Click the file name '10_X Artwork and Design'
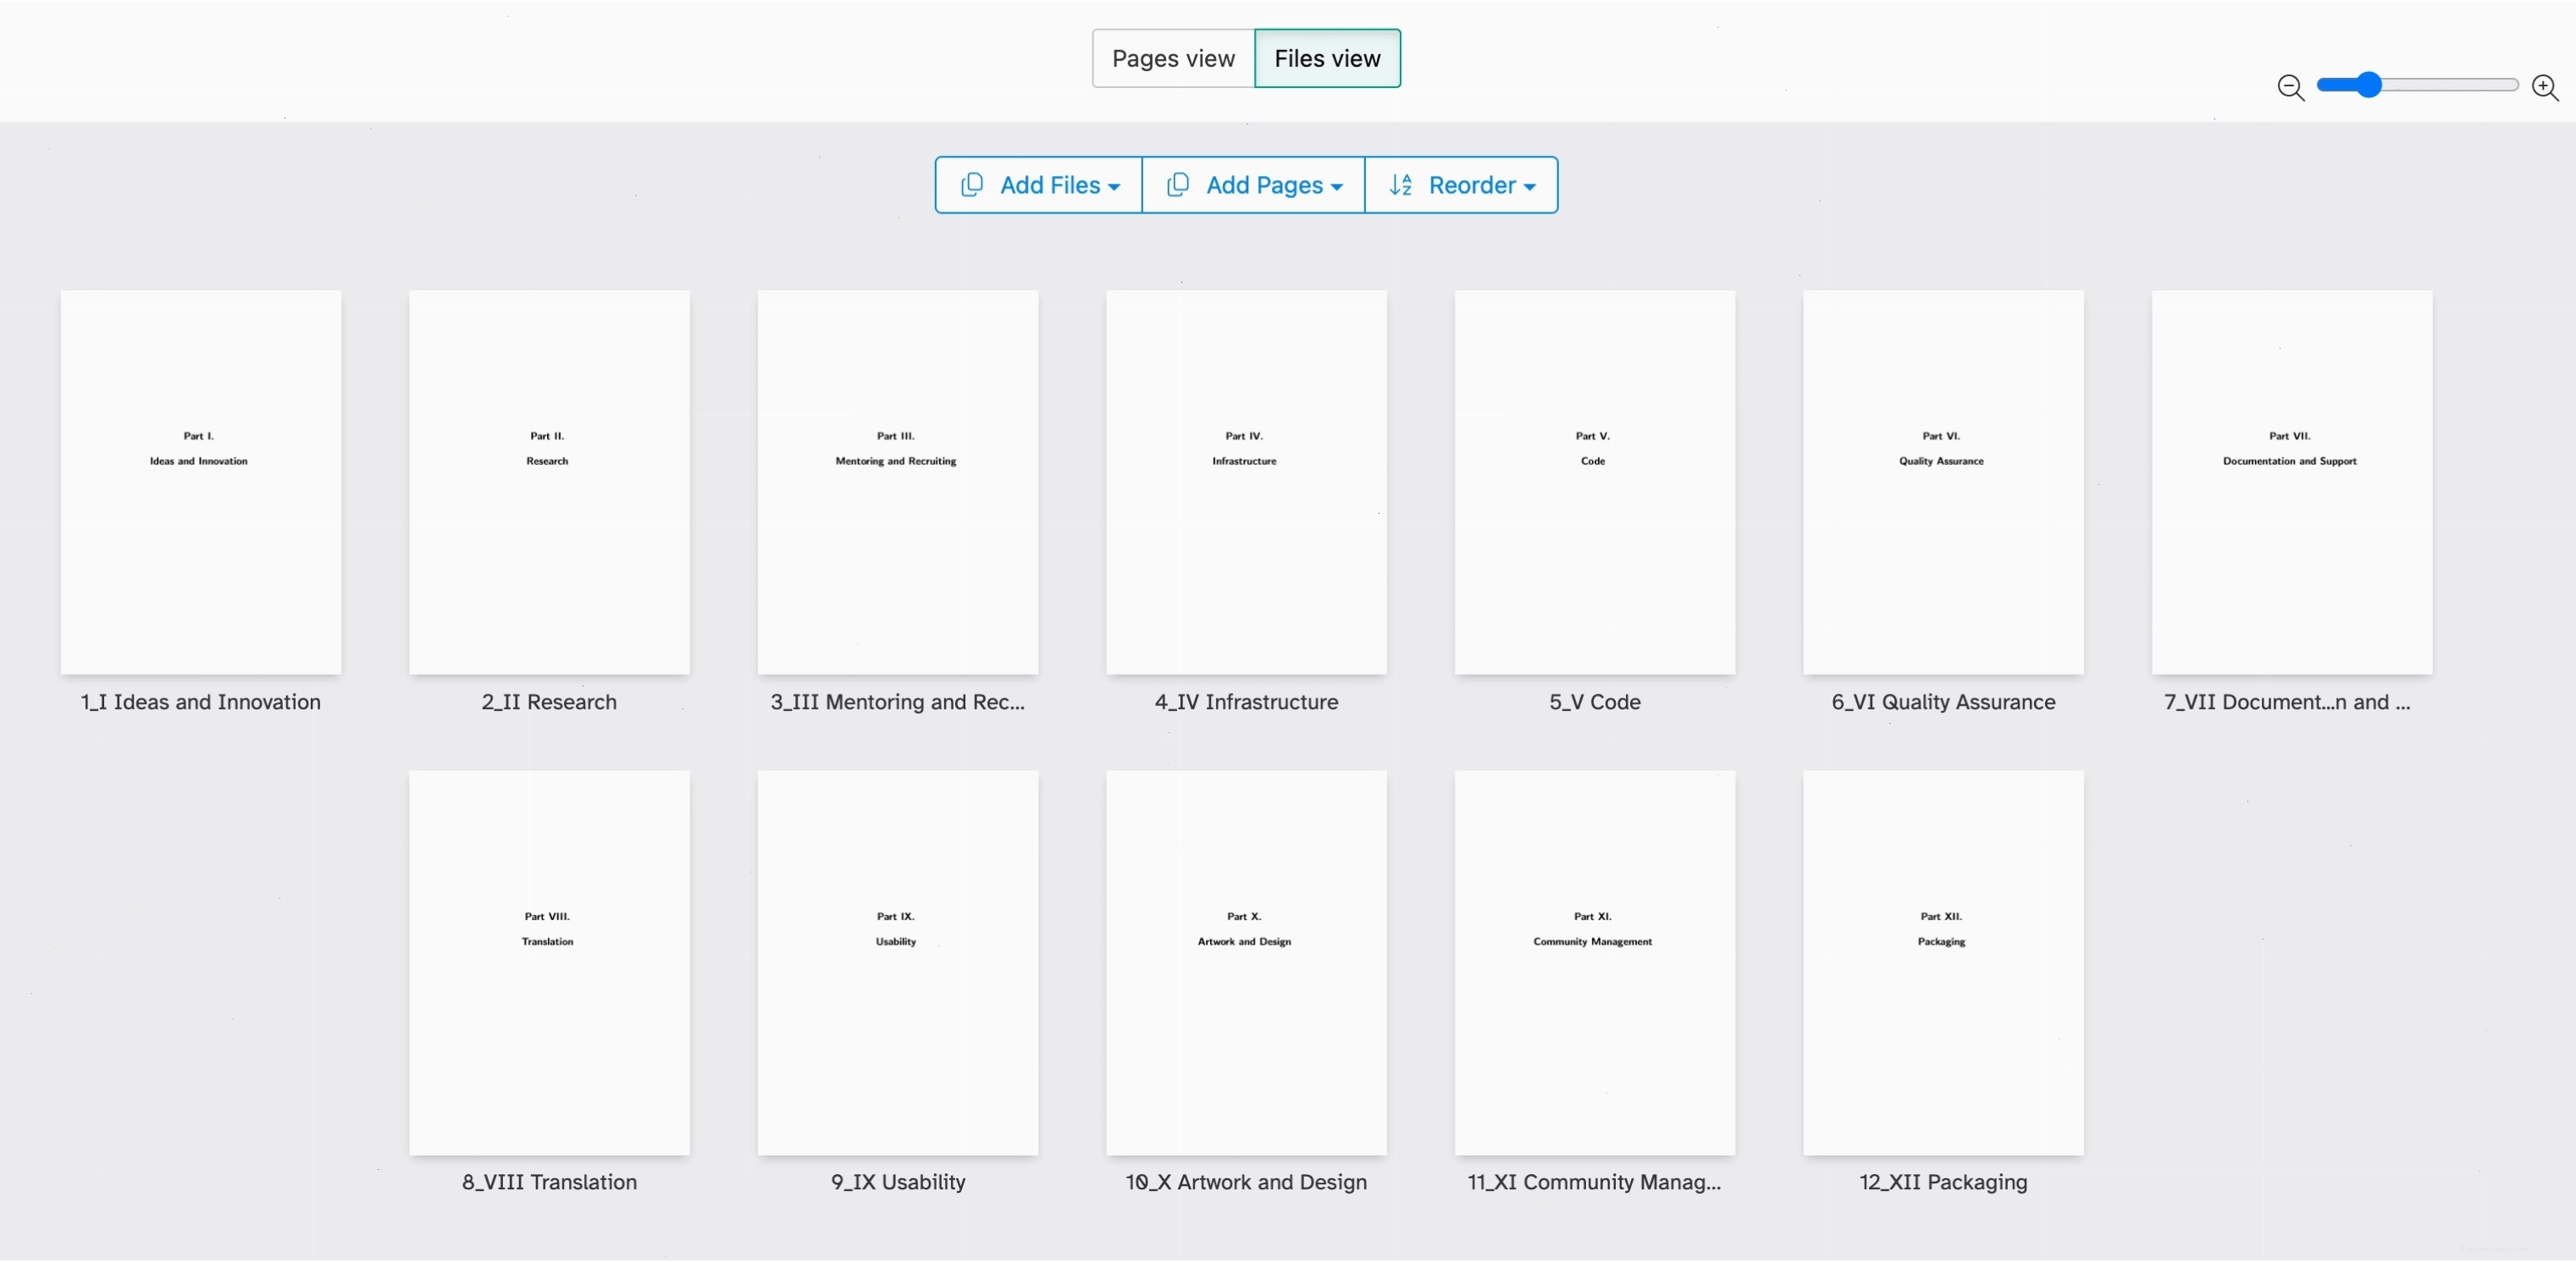The width and height of the screenshot is (2576, 1263). tap(1246, 1182)
